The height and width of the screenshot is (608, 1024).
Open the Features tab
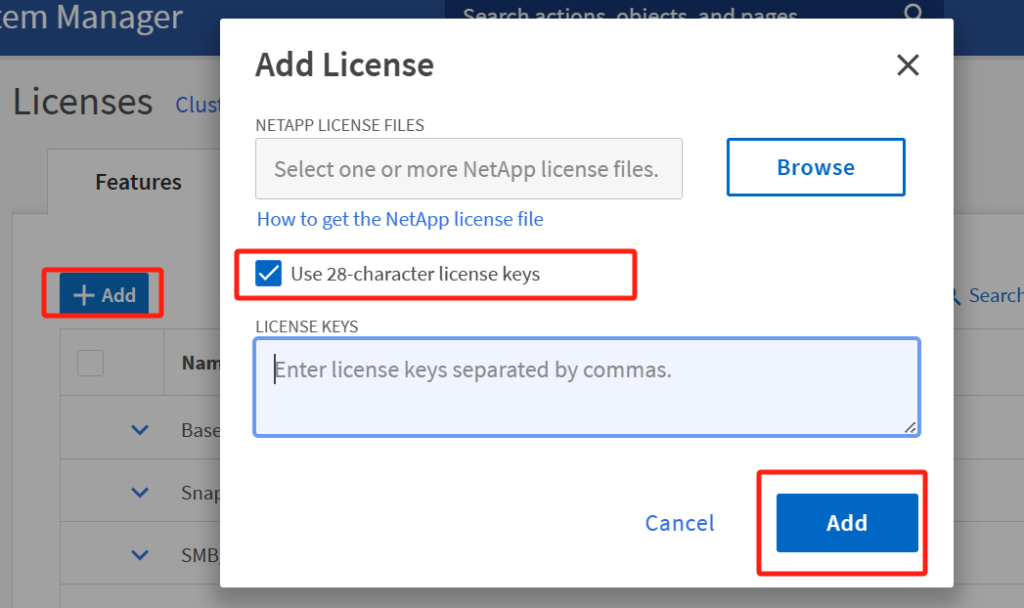[x=138, y=182]
